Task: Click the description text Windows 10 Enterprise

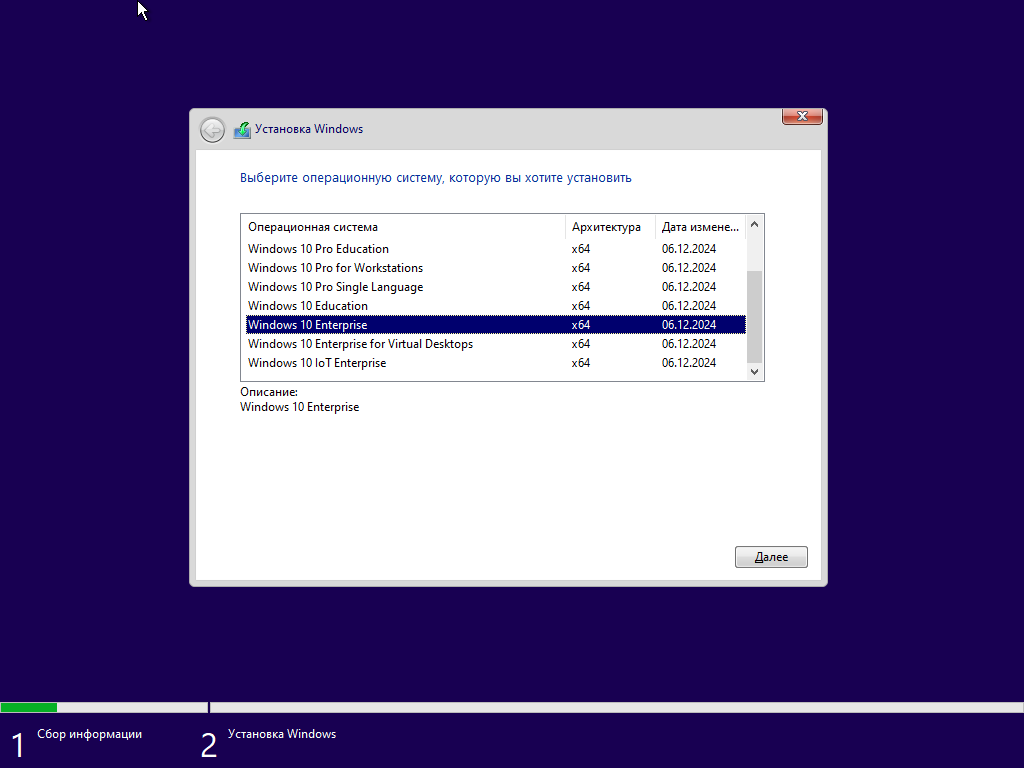Action: [300, 407]
